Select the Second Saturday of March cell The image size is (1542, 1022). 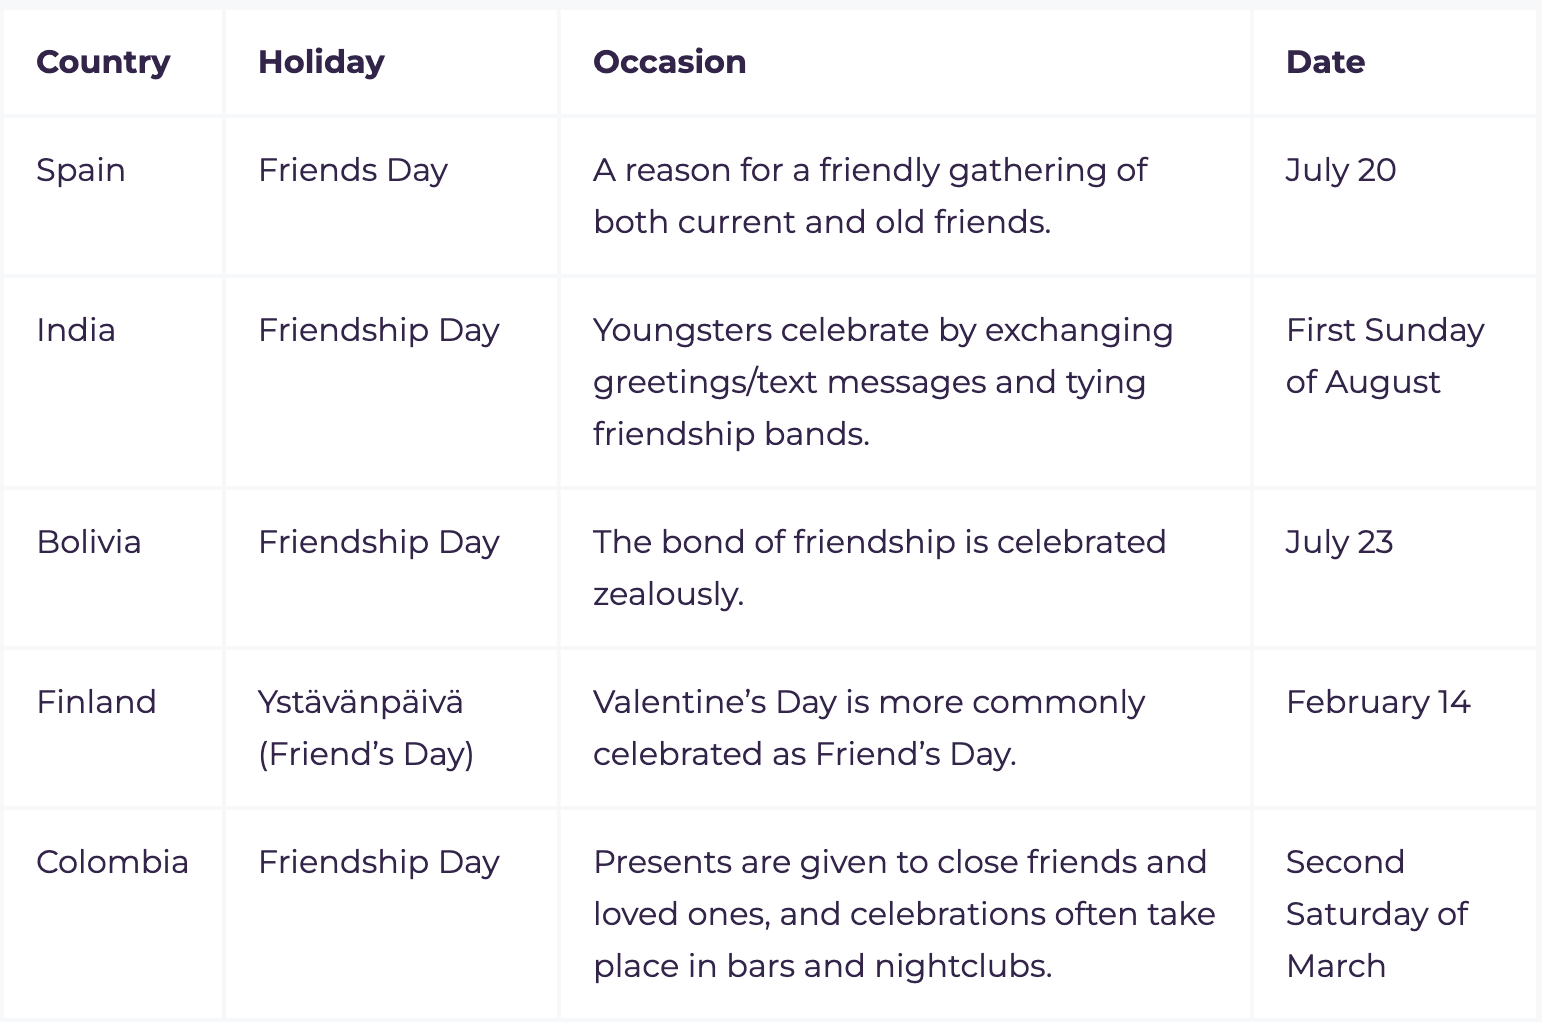tap(1376, 914)
